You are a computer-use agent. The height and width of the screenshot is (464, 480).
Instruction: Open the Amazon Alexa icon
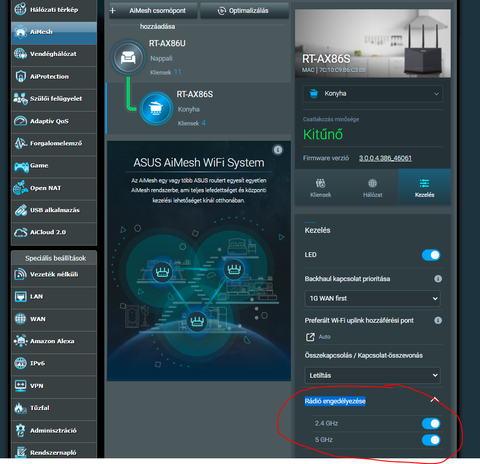click(x=20, y=341)
